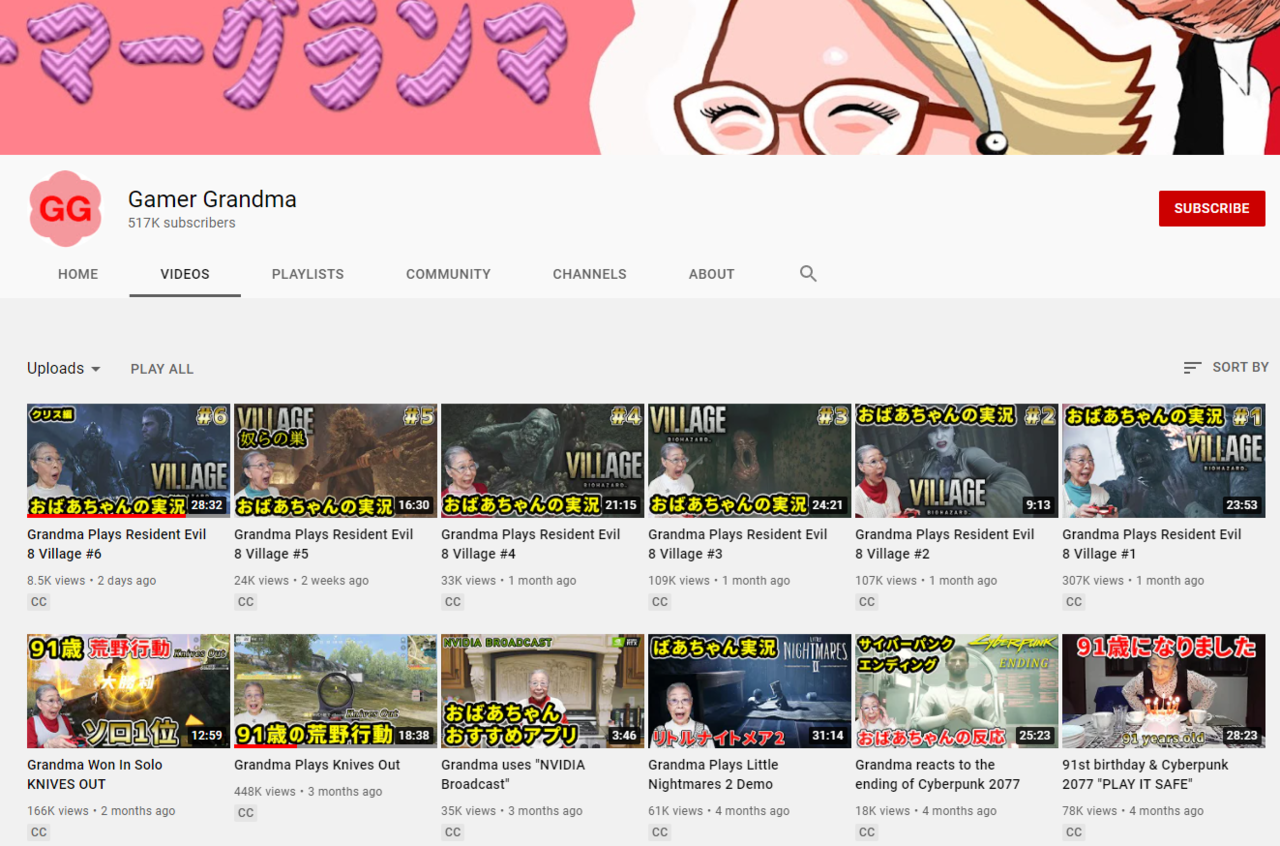This screenshot has height=846, width=1280.
Task: Click the '517K subscribers' text
Action: point(182,223)
